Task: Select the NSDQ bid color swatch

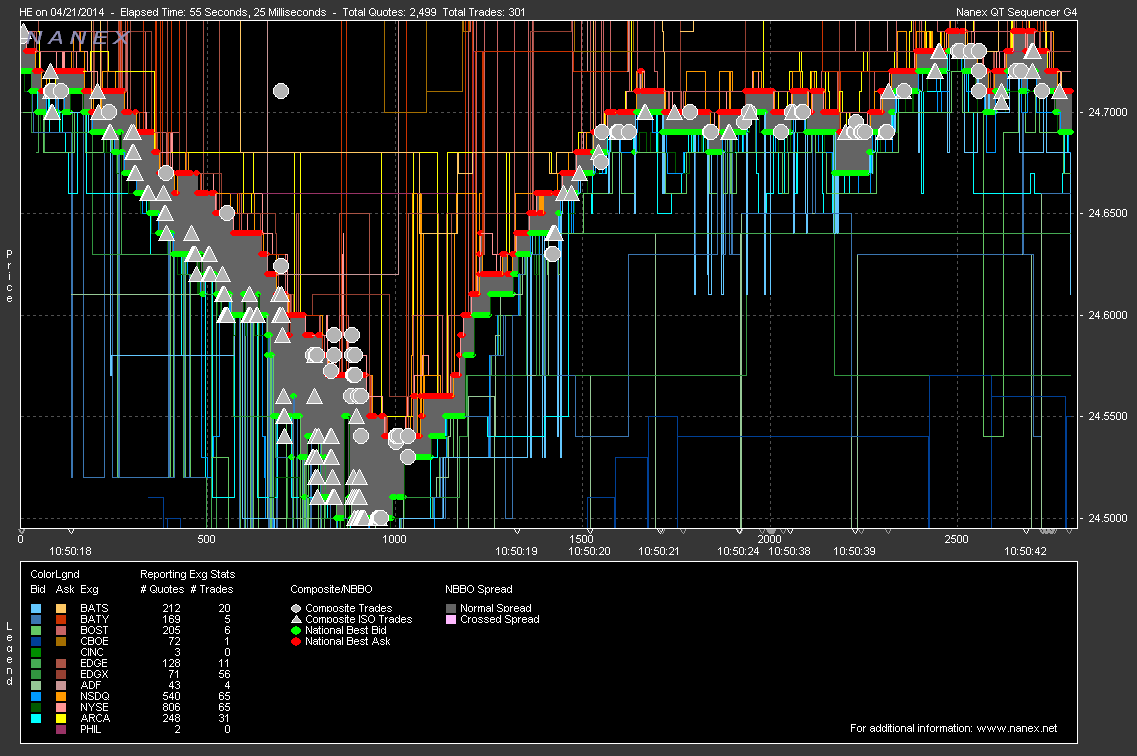Action: (x=36, y=697)
